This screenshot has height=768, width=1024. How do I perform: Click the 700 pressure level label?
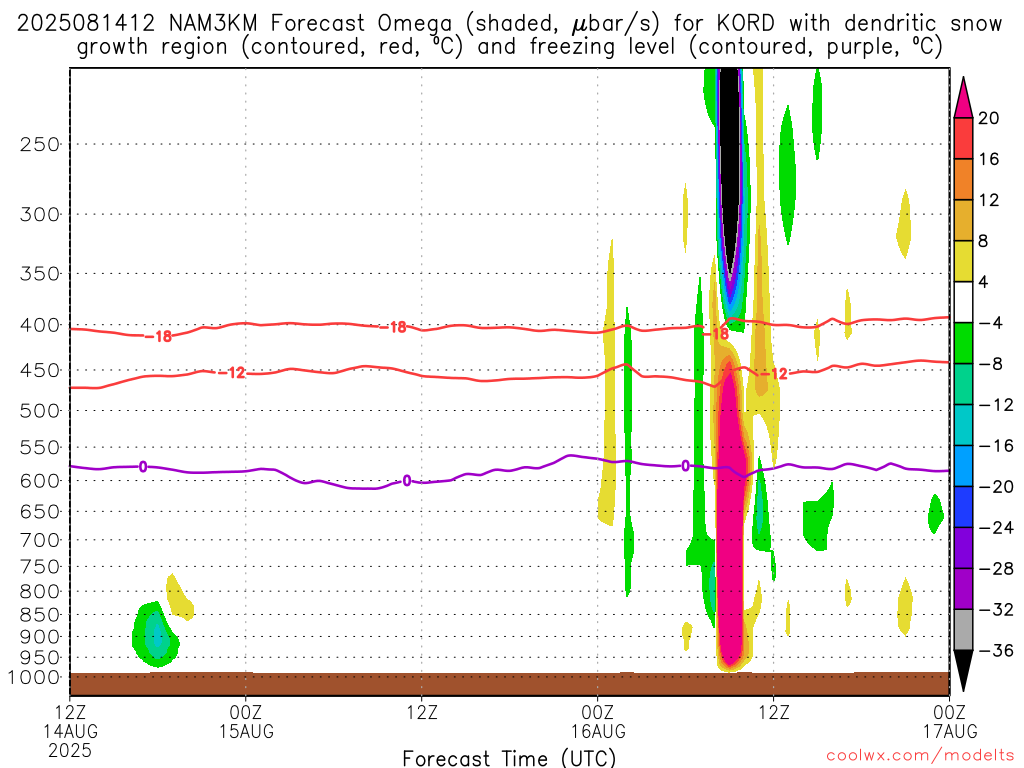click(x=40, y=540)
